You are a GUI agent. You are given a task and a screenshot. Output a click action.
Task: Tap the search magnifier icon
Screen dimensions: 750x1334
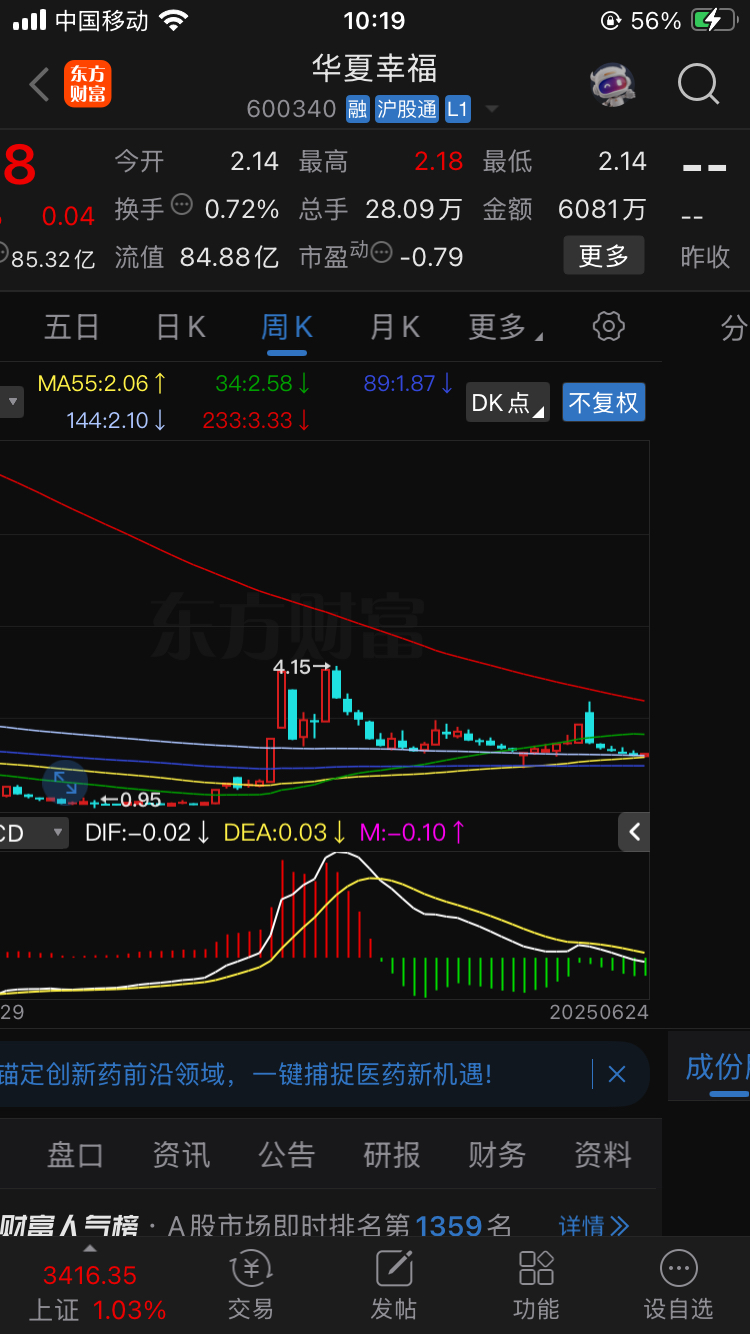[x=698, y=85]
